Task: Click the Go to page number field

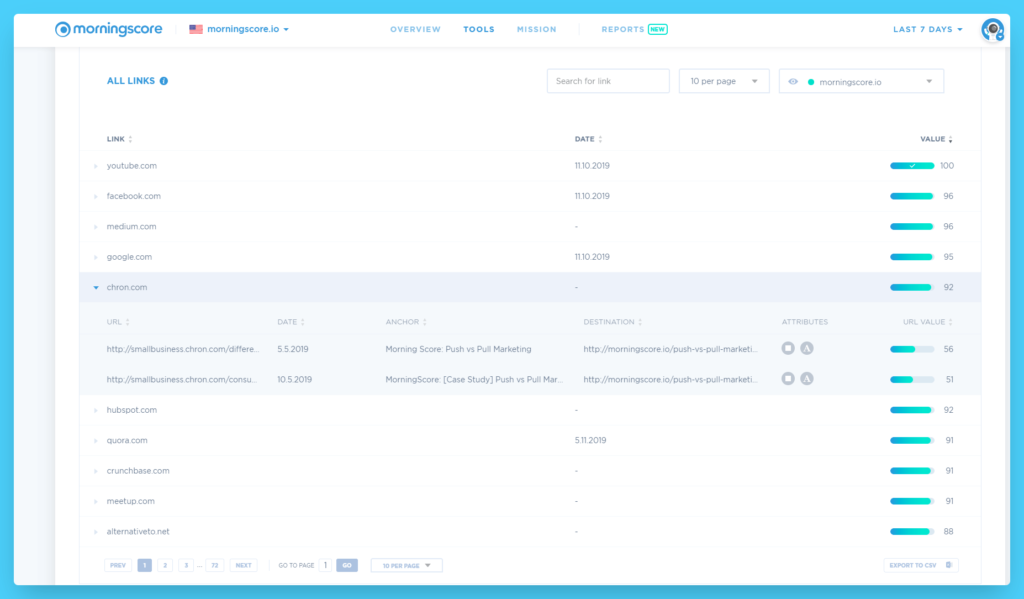Action: coord(325,565)
